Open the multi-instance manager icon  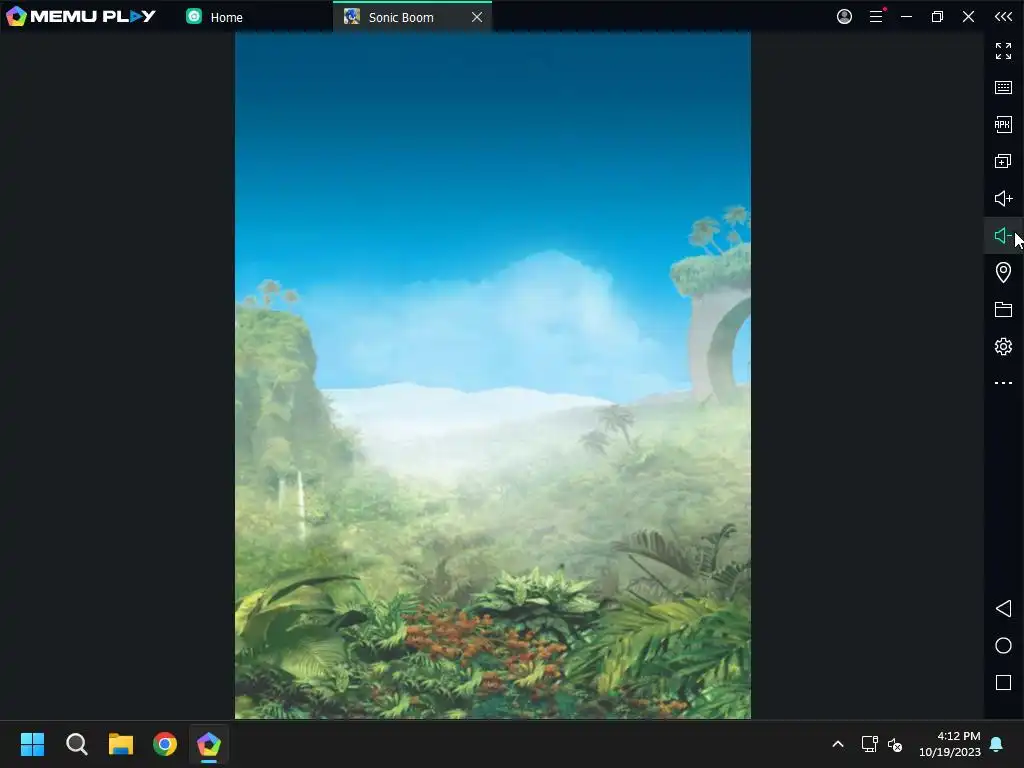[x=1003, y=161]
